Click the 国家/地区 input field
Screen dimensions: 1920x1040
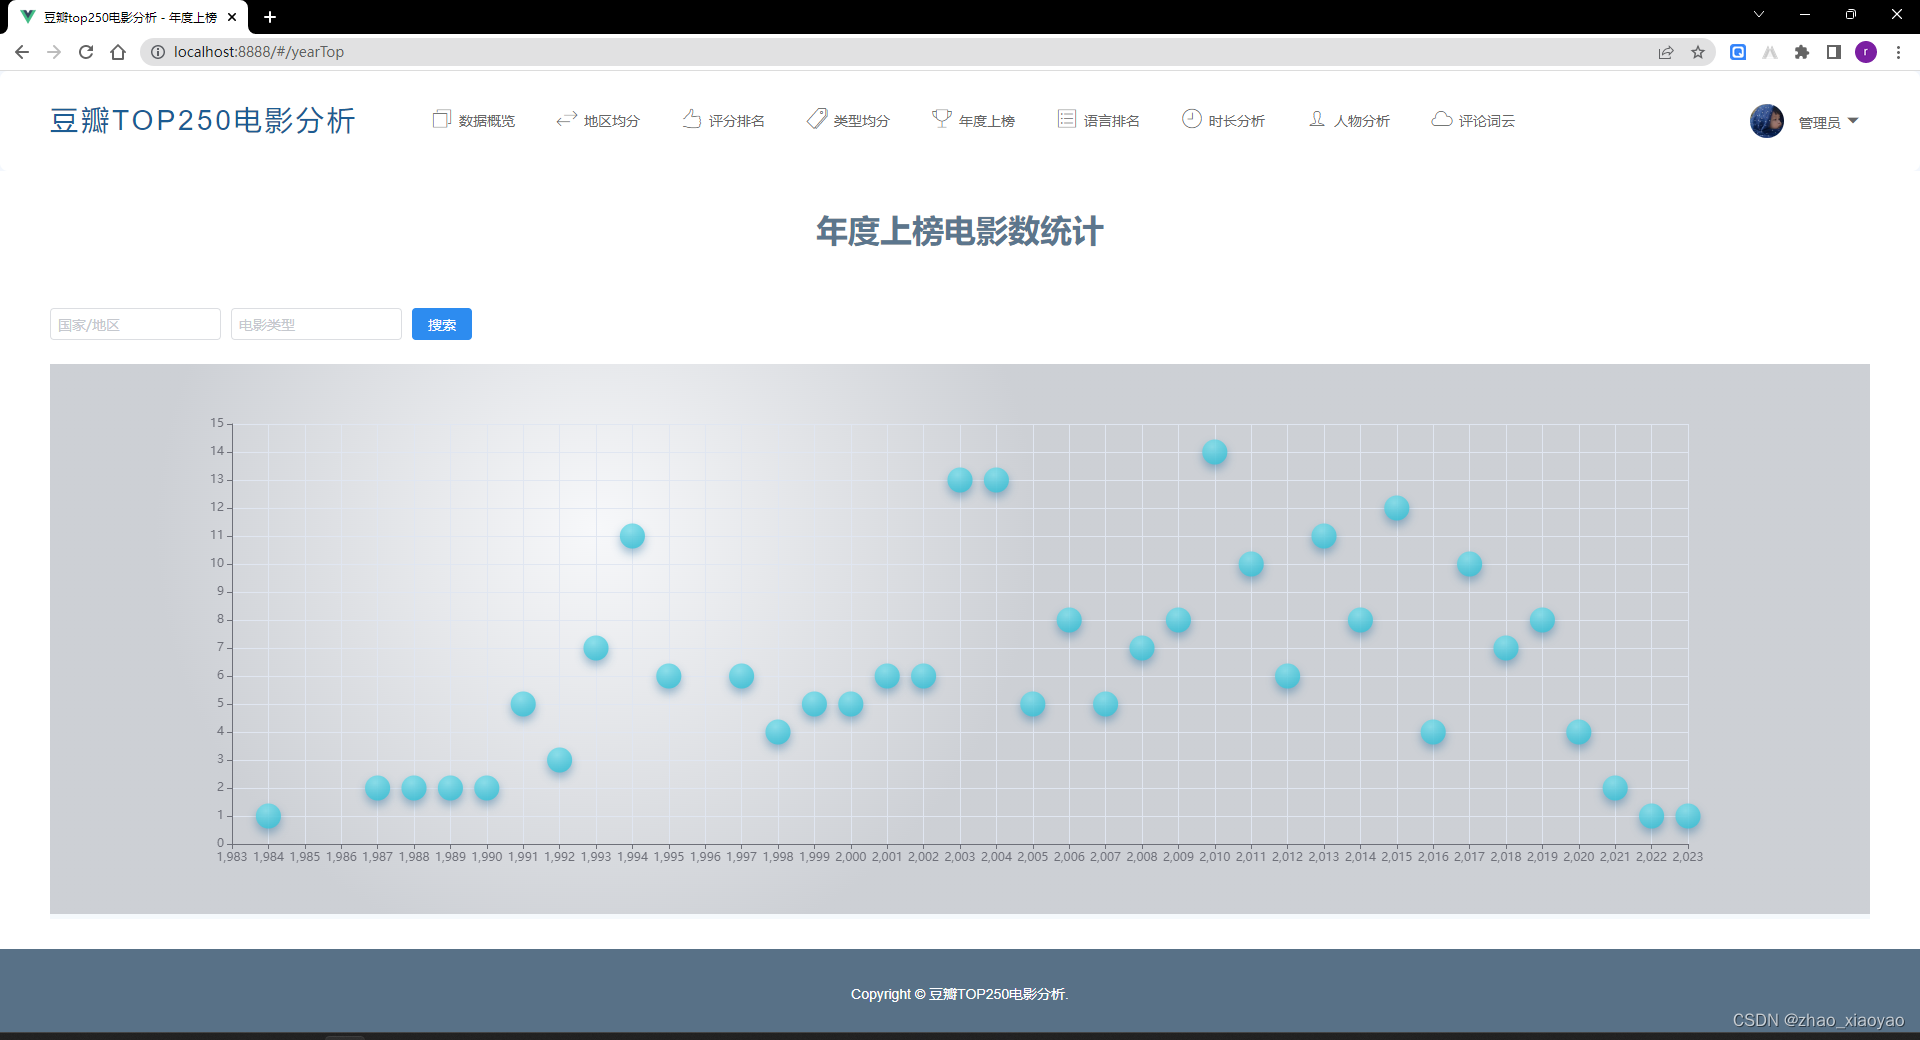click(134, 324)
